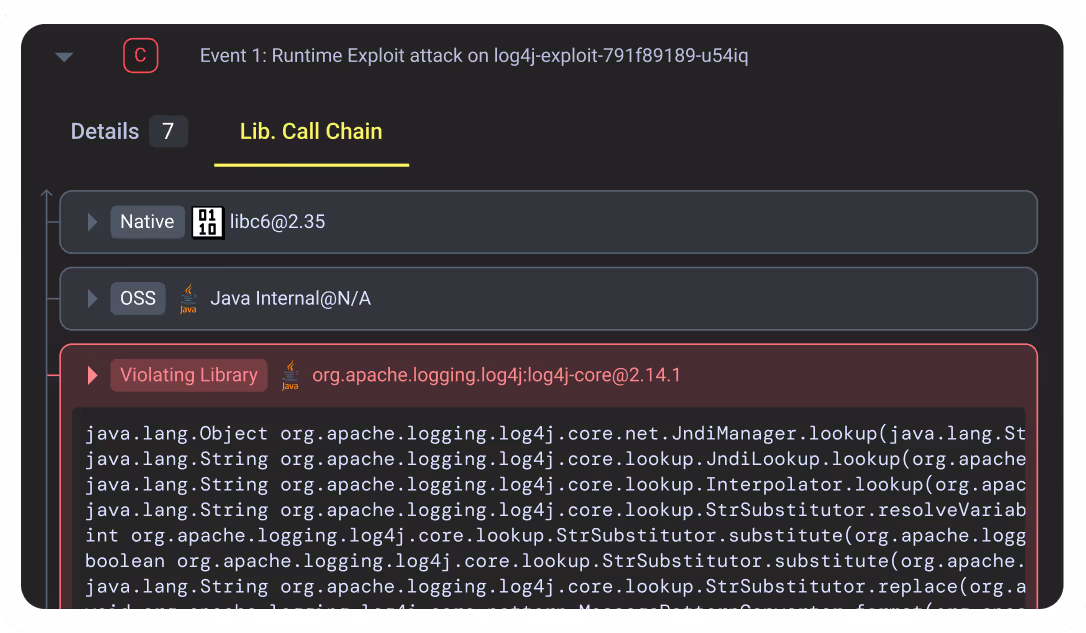The height and width of the screenshot is (633, 1086).
Task: Click the red C severity badge
Action: (141, 55)
